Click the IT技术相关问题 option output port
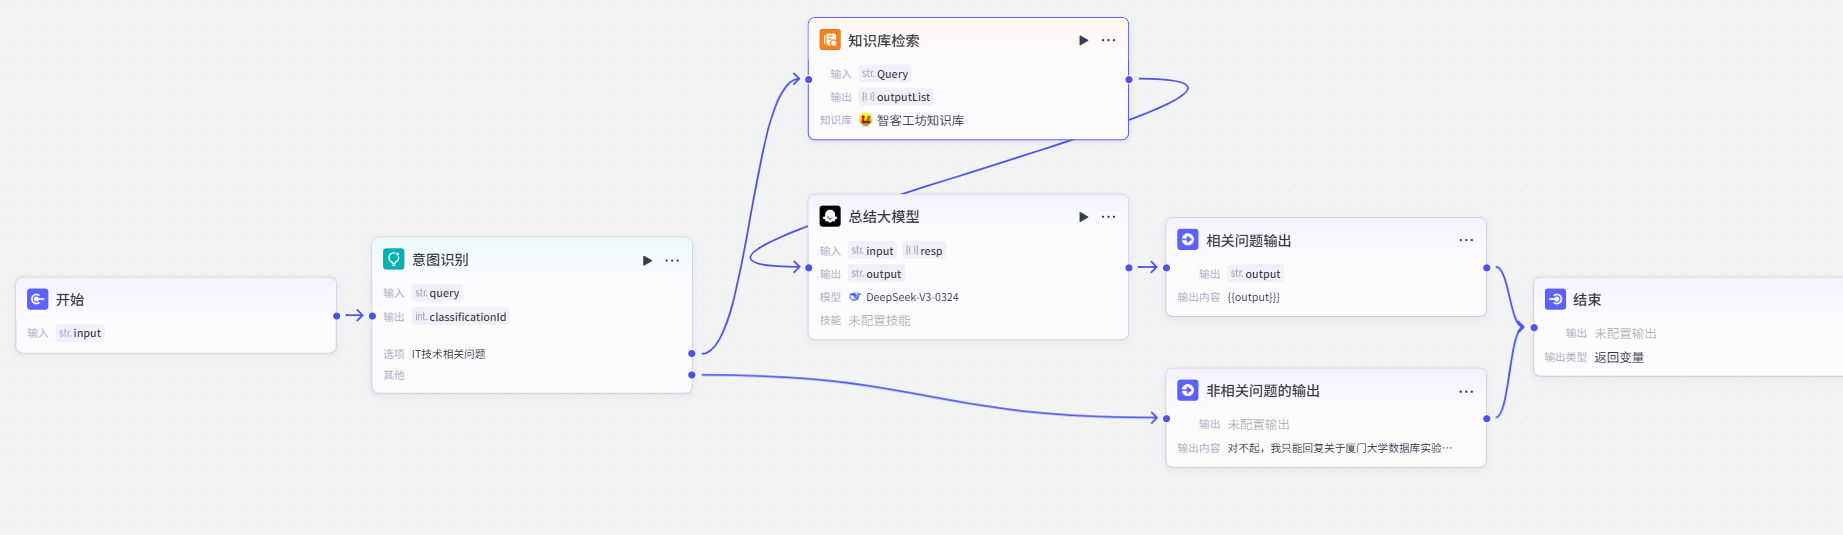 click(692, 353)
